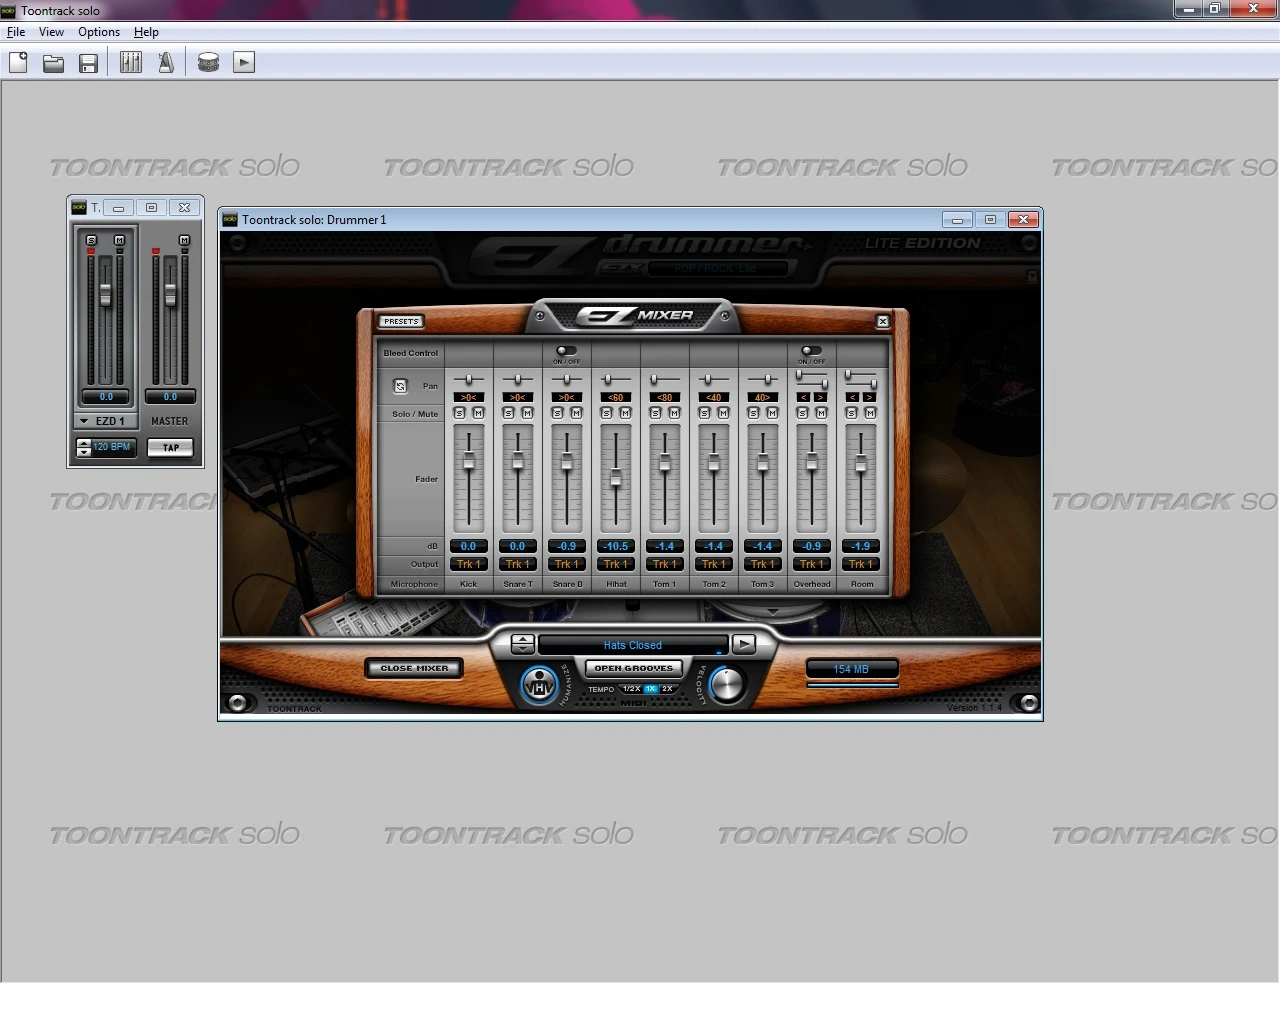The image size is (1280, 1024).
Task: Open the View menu
Action: tap(51, 32)
